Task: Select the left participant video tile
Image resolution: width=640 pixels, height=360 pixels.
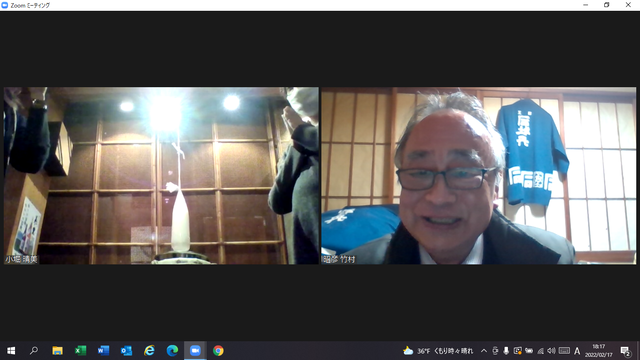Action: click(x=161, y=176)
